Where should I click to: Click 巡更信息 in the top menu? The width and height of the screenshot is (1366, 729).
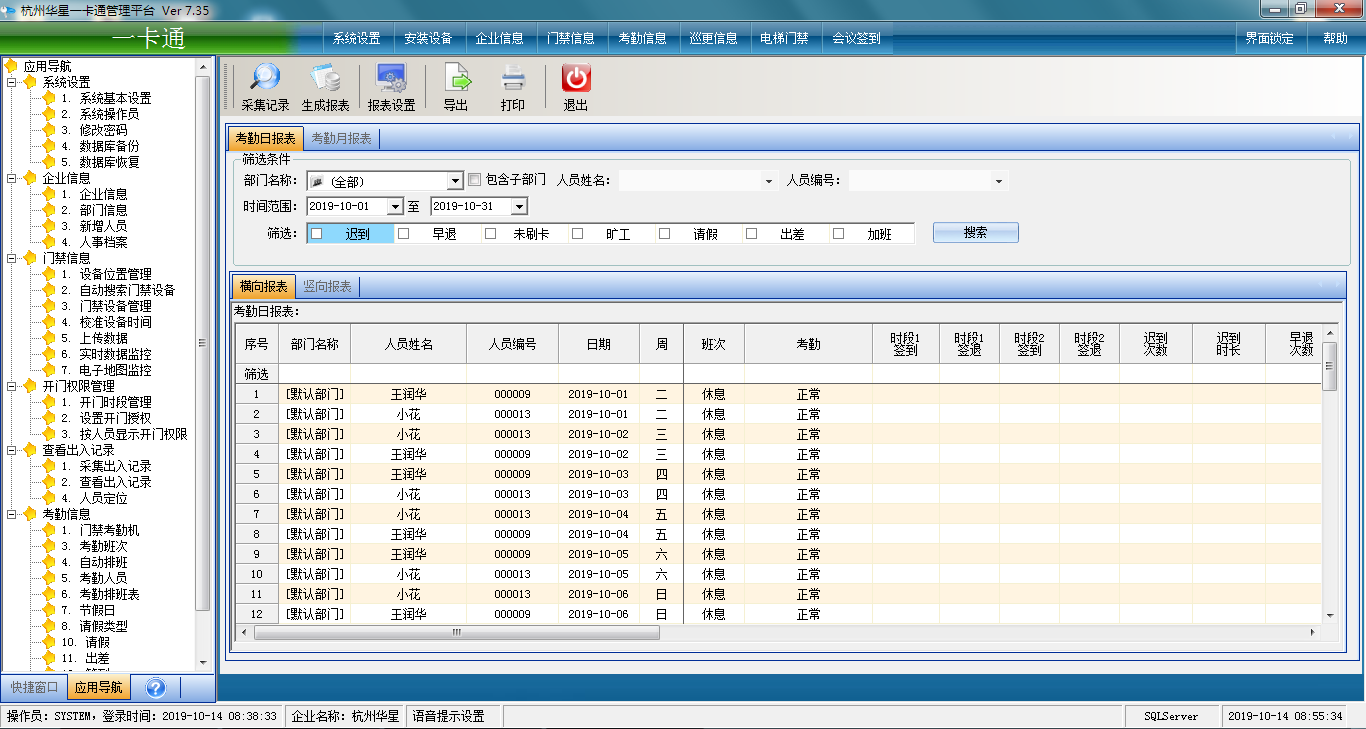click(x=714, y=39)
